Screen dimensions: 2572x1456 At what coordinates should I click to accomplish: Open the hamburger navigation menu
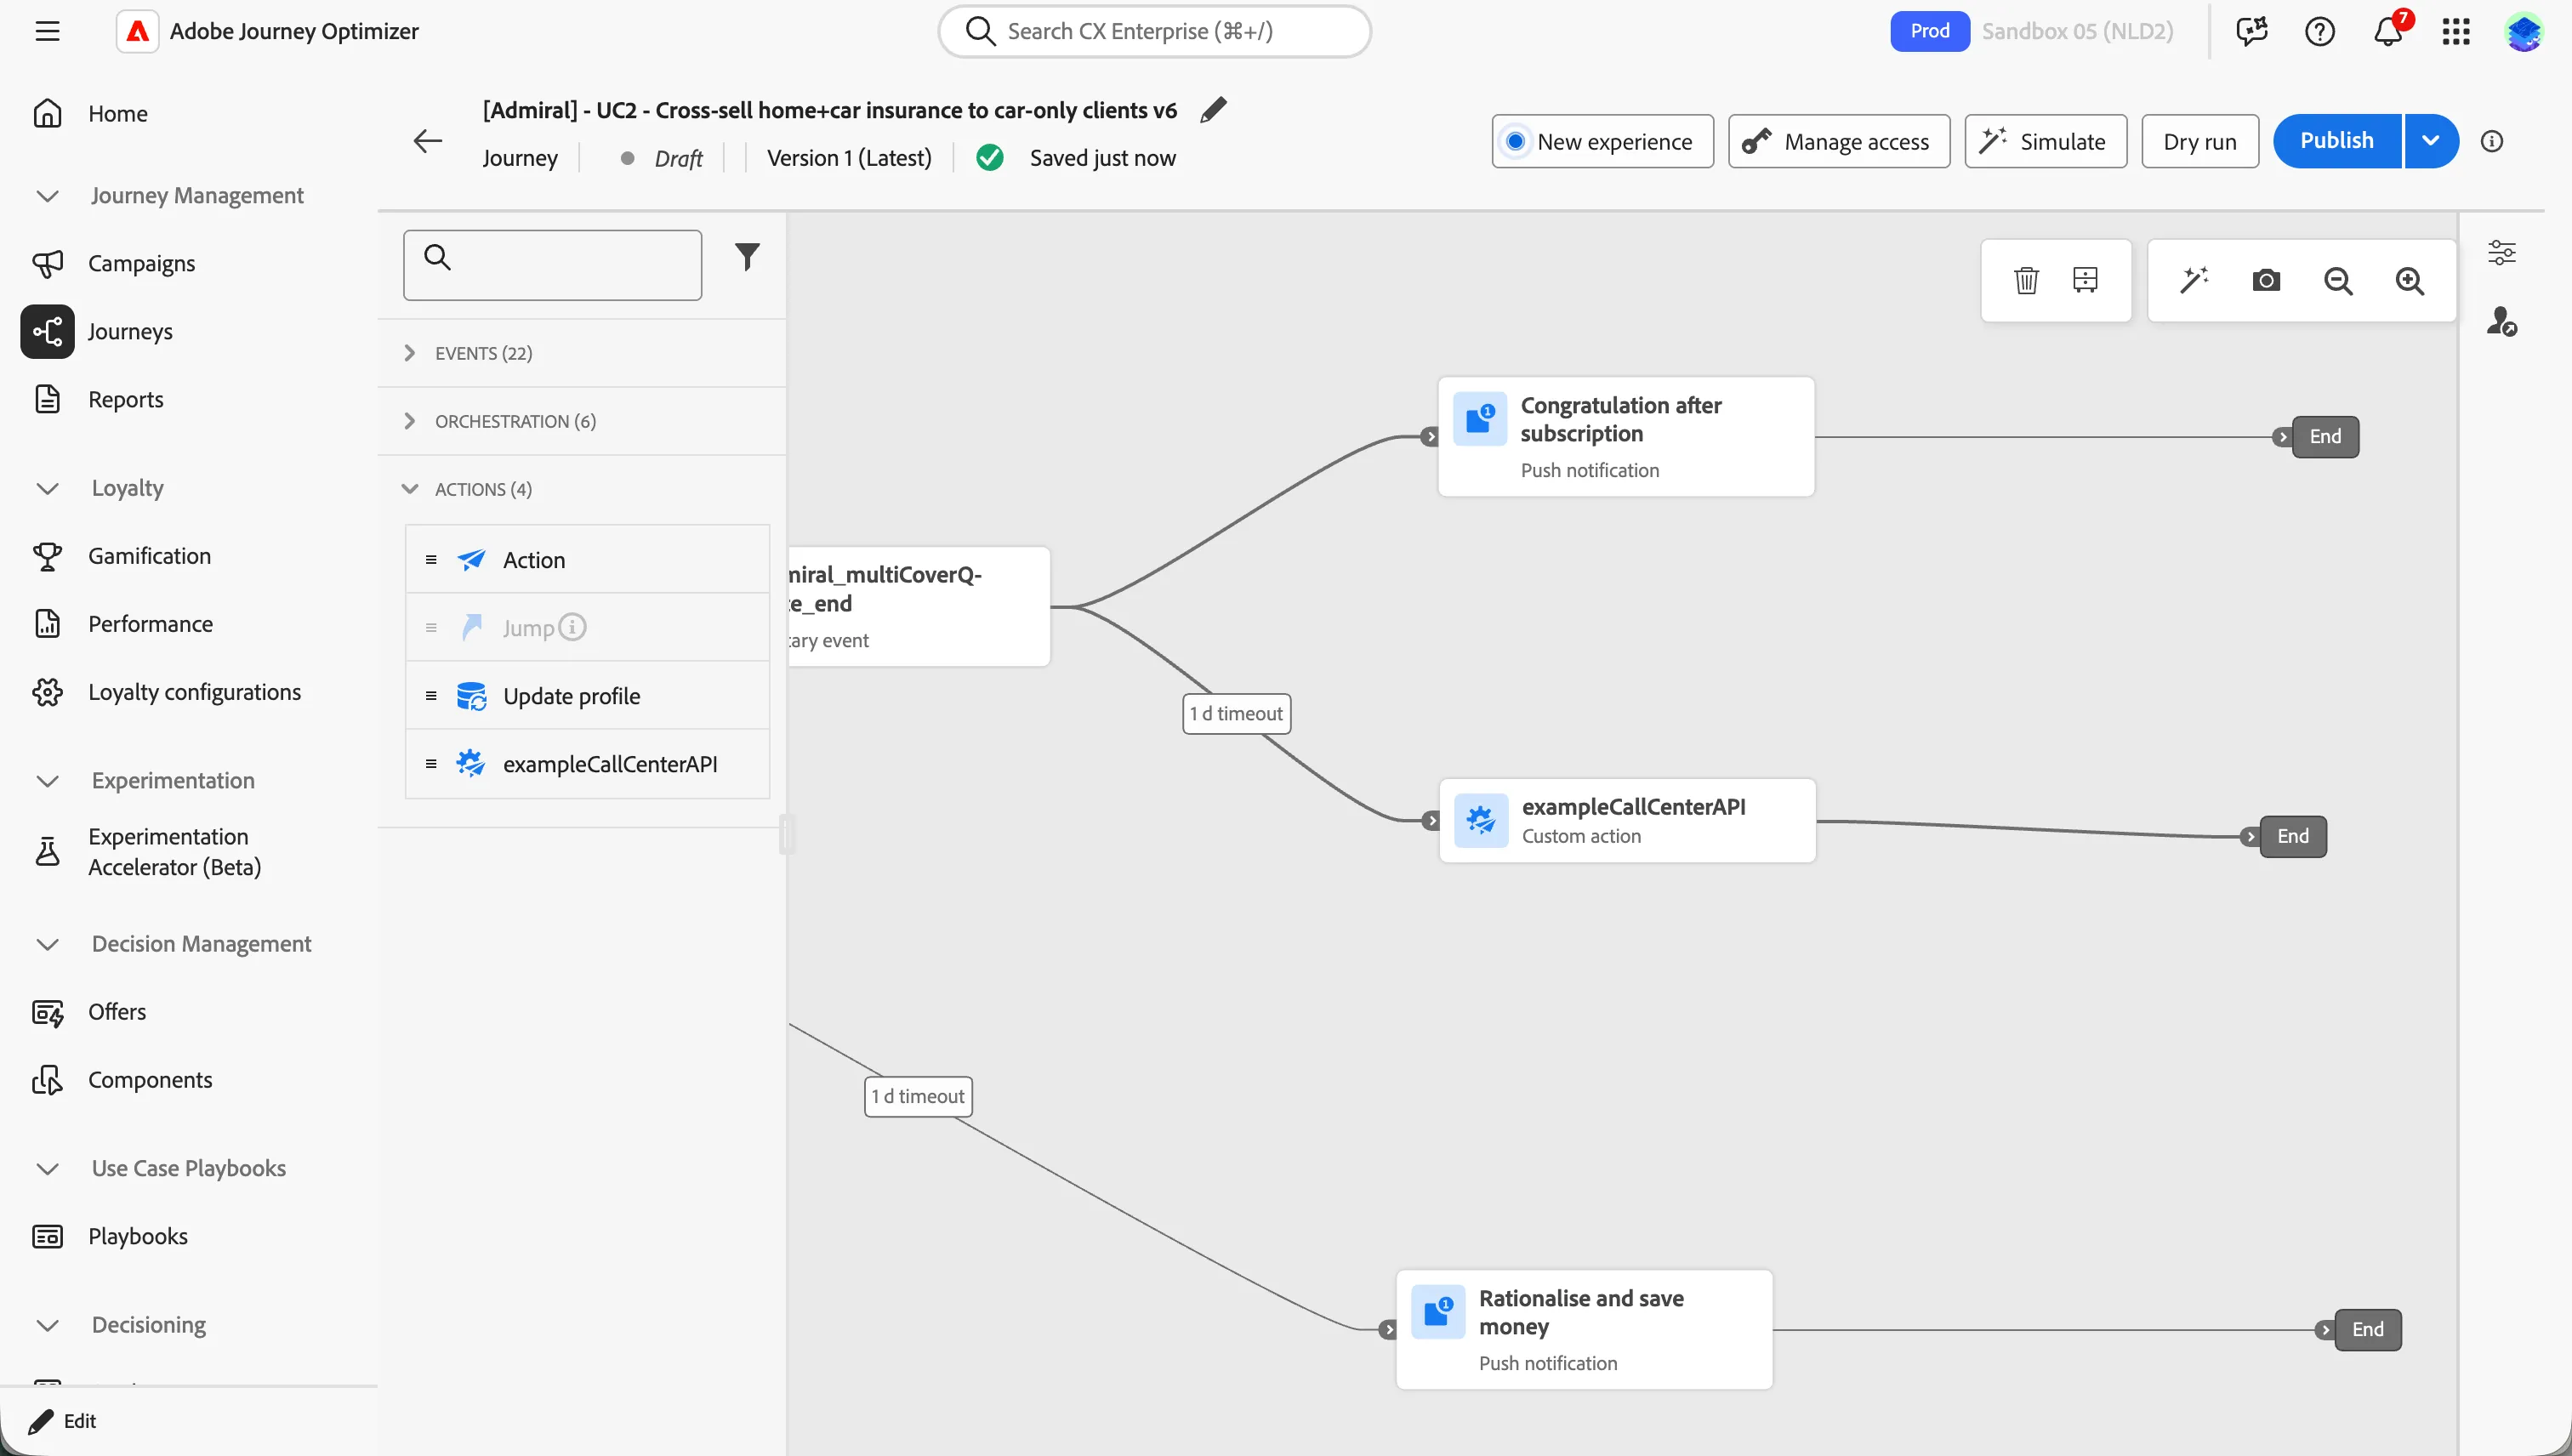click(47, 31)
